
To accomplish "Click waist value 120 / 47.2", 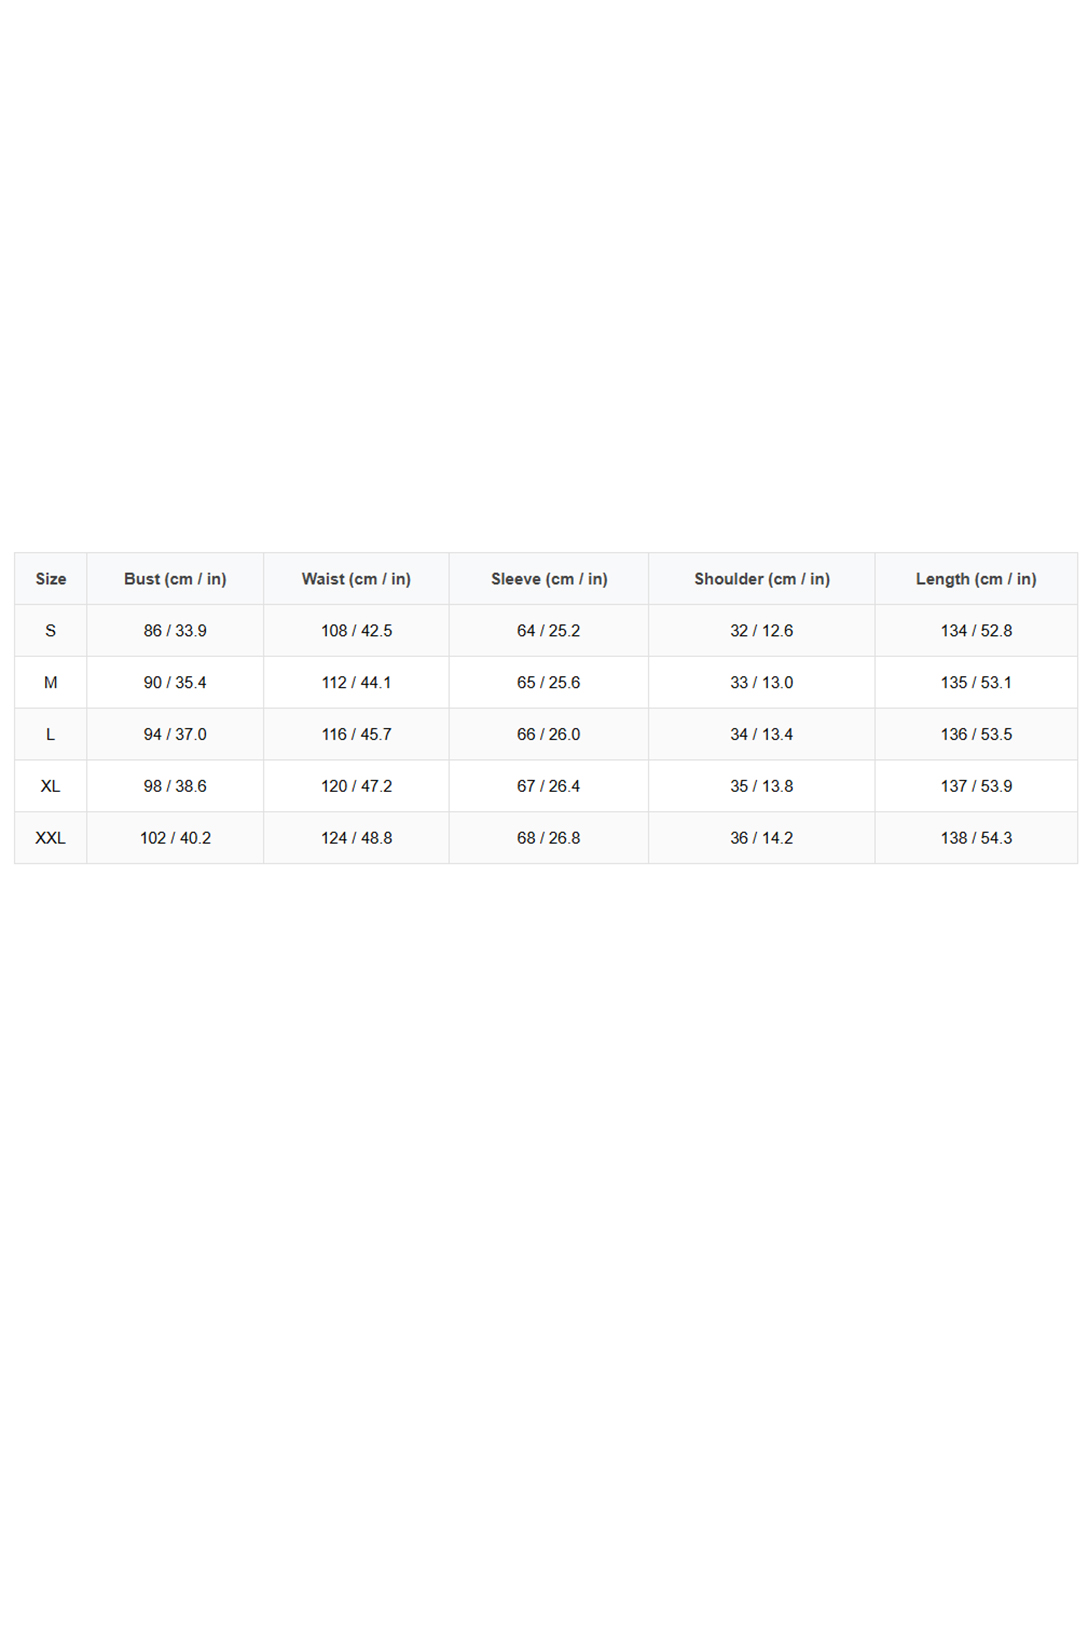I will 356,787.
